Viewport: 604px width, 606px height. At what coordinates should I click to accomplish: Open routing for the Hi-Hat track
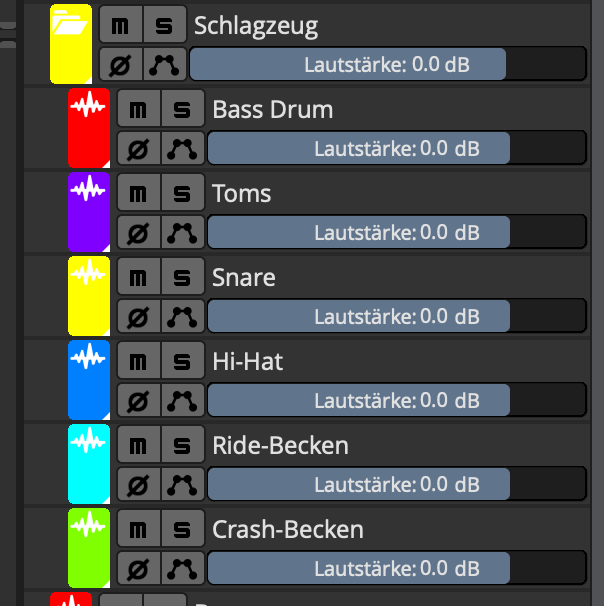coord(182,401)
